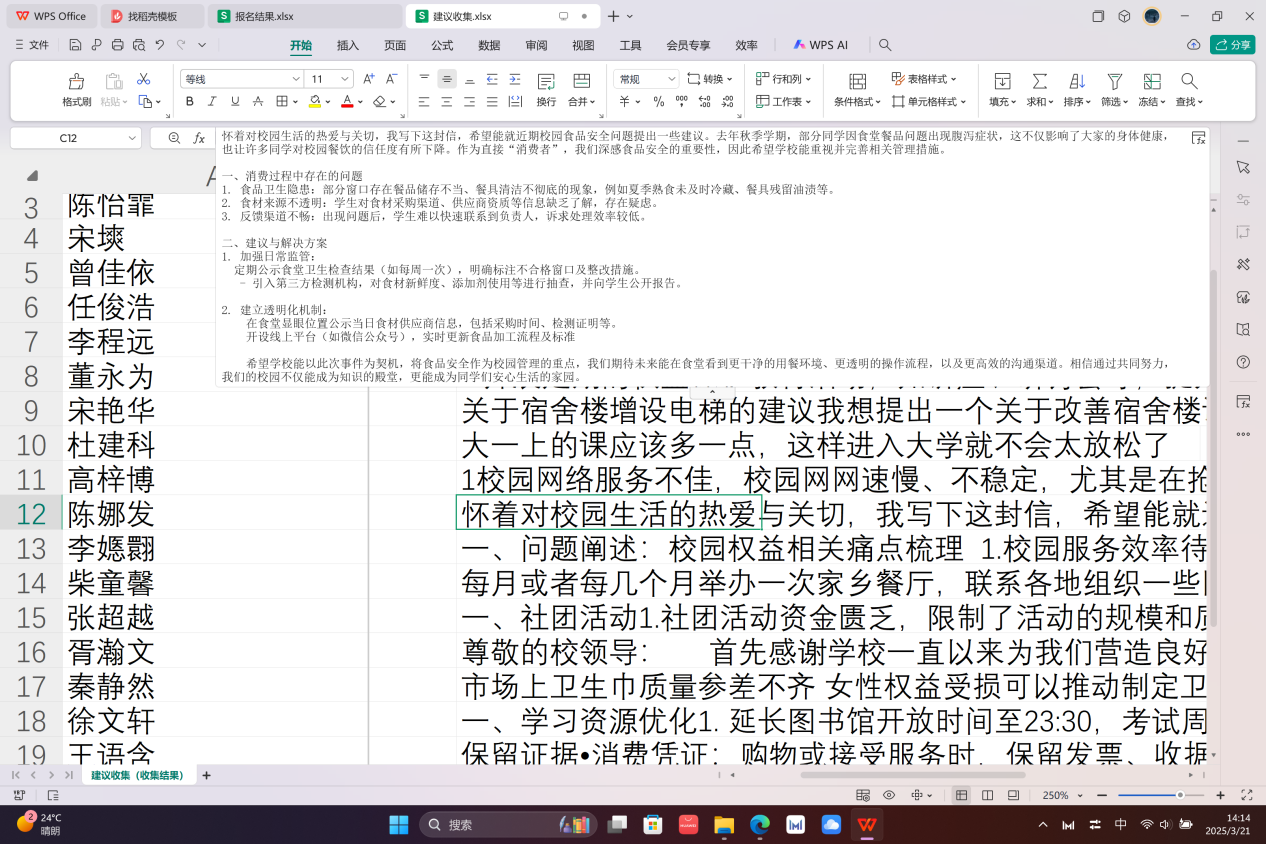Click the Format Painter (格式刷) icon
The height and width of the screenshot is (844, 1266).
coord(76,82)
